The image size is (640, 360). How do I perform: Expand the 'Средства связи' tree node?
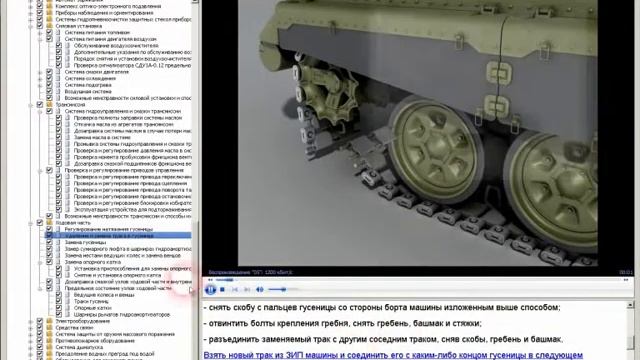[31, 328]
